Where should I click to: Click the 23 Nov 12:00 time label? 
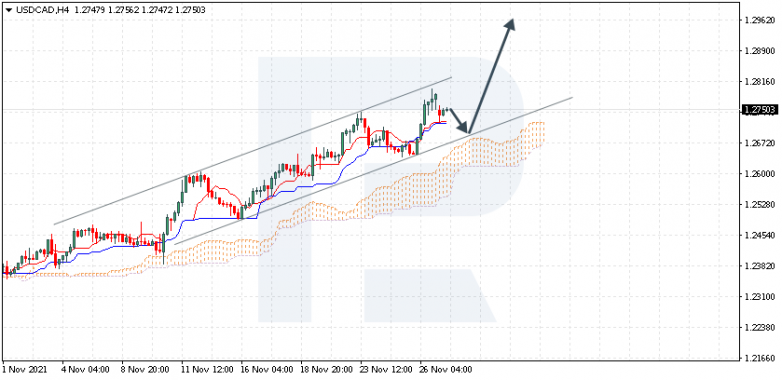(386, 370)
